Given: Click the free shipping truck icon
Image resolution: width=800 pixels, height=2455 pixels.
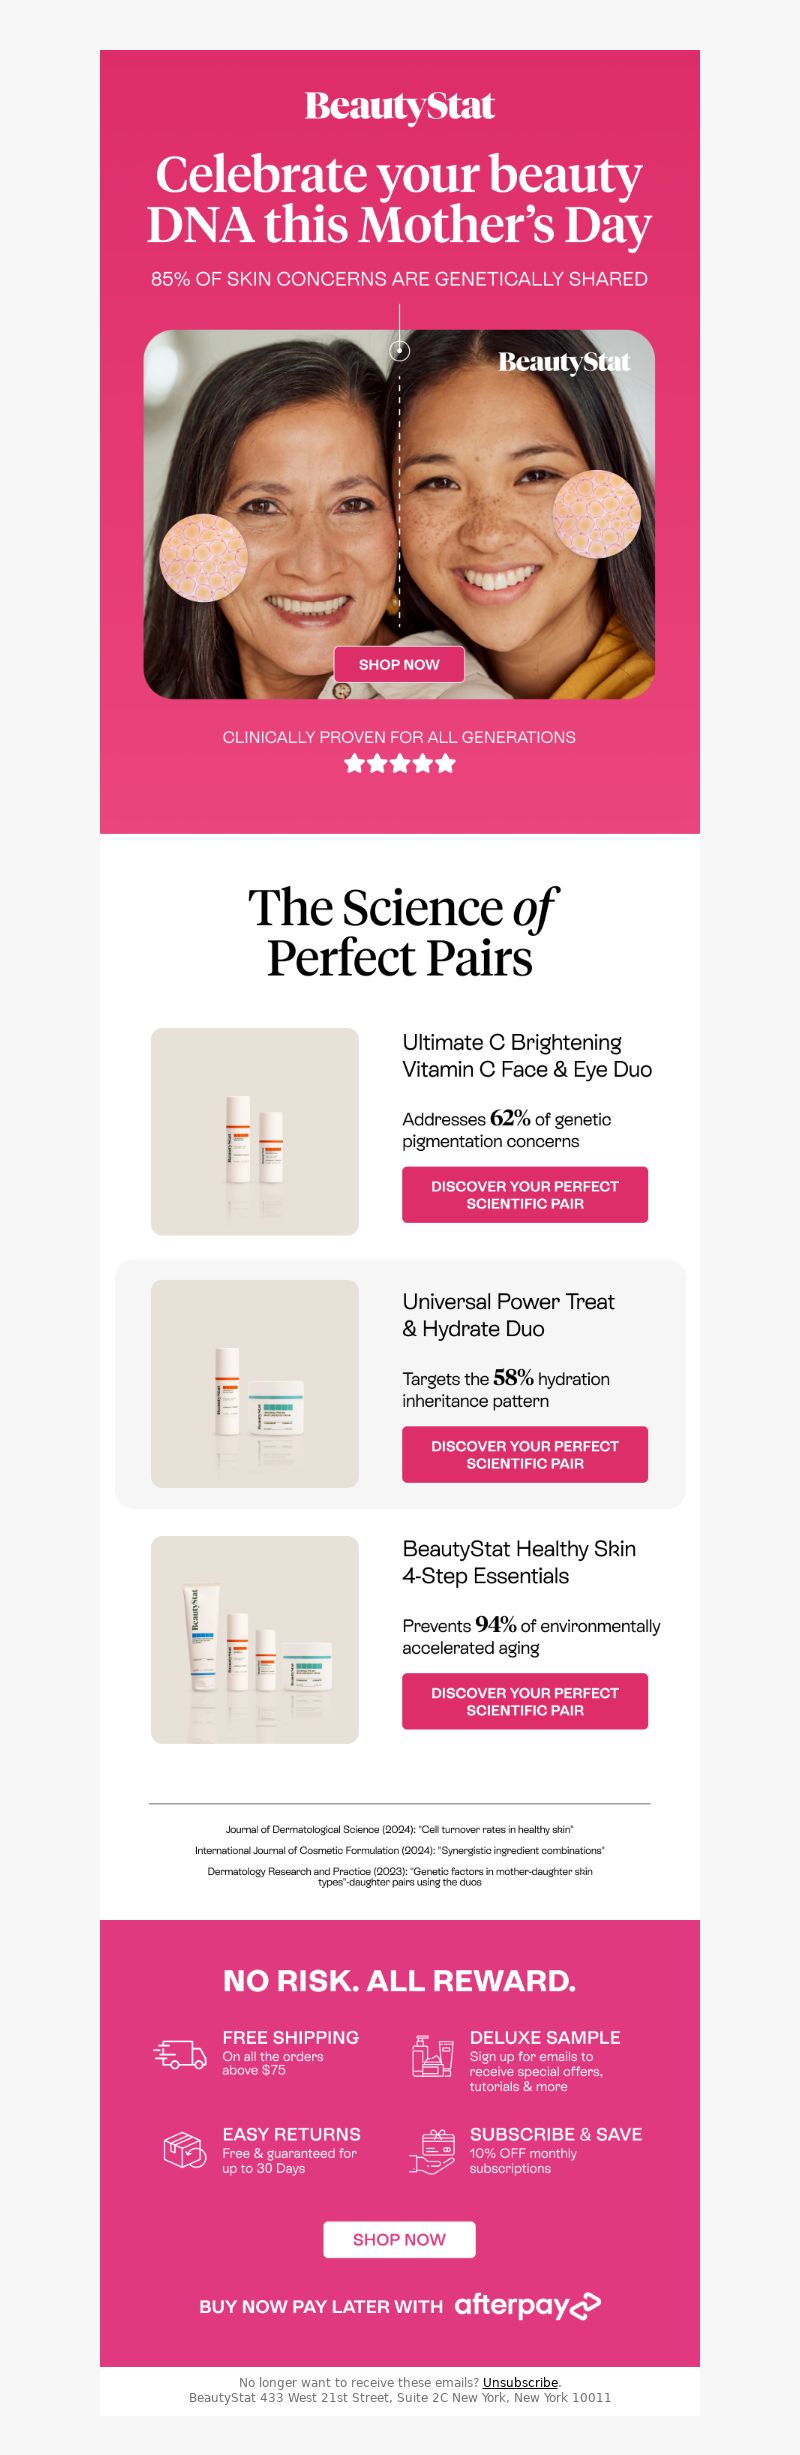Looking at the screenshot, I should click(180, 2054).
